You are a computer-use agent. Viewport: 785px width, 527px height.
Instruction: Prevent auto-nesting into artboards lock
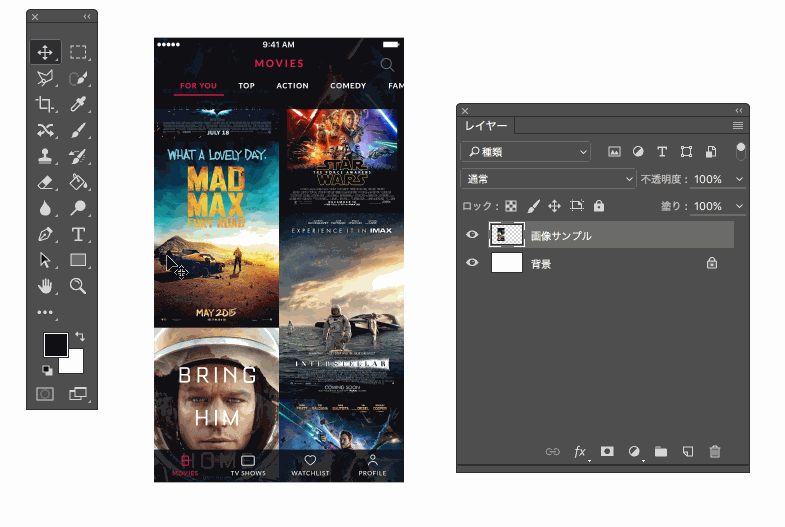pyautogui.click(x=577, y=206)
